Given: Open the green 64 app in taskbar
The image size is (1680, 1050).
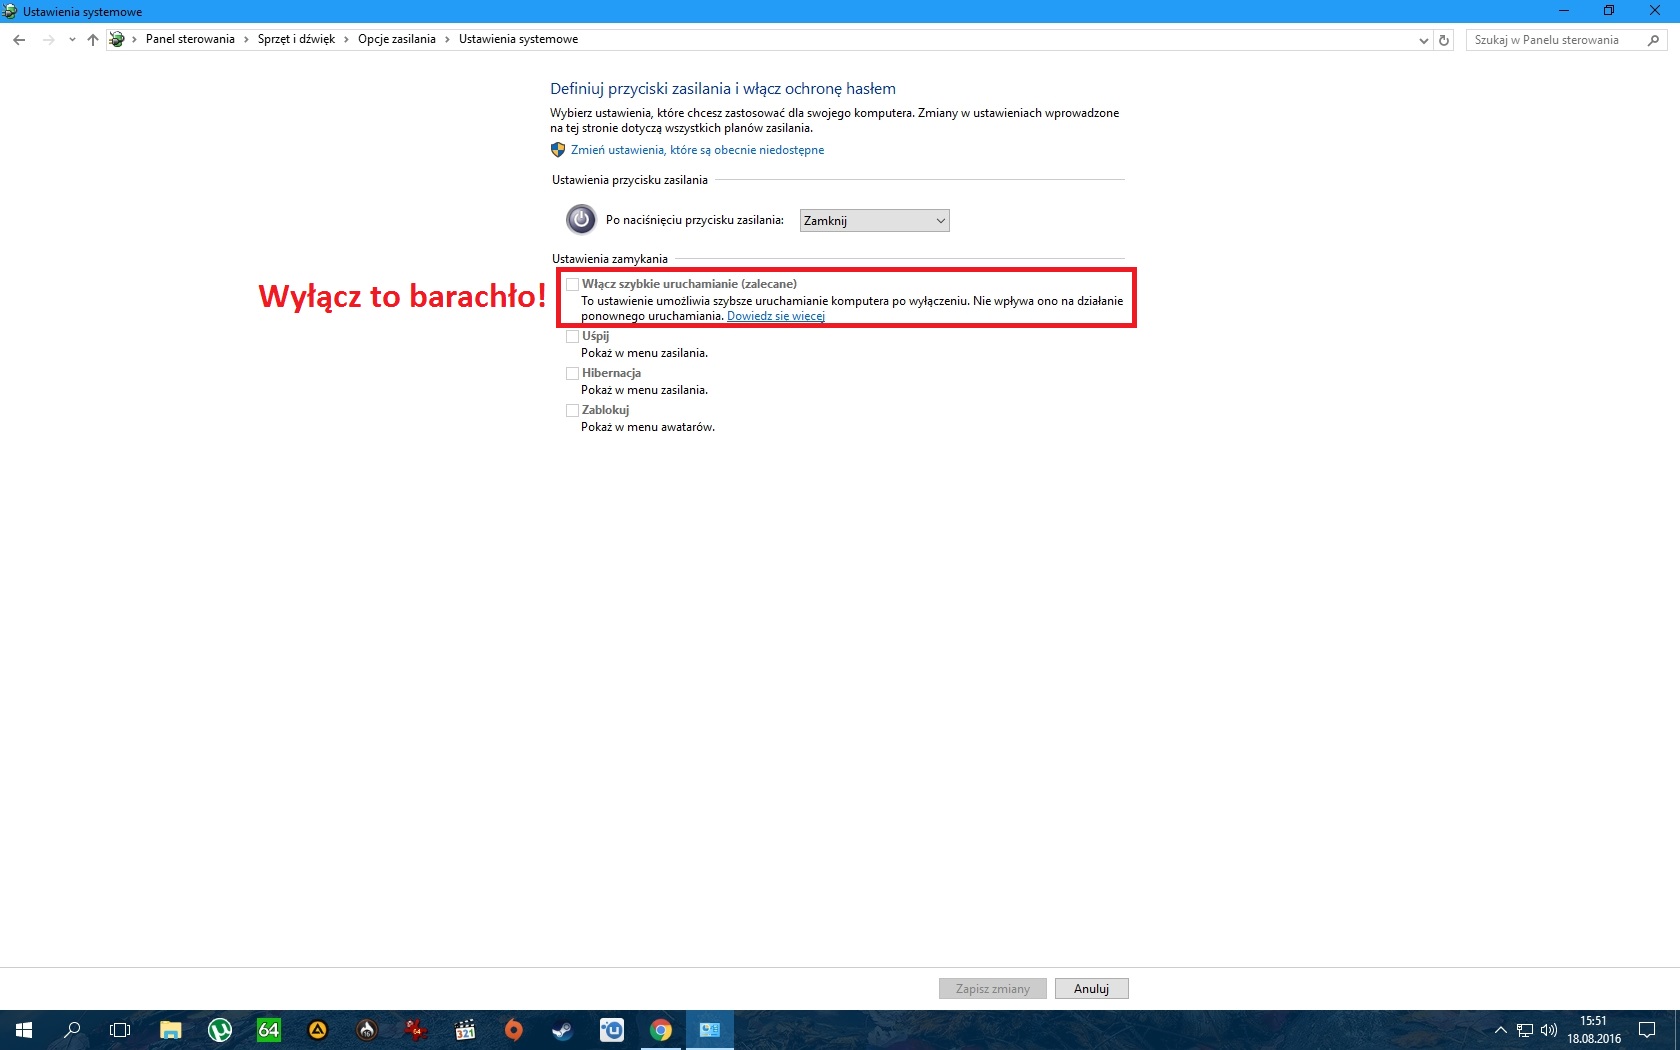Looking at the screenshot, I should 268,1030.
